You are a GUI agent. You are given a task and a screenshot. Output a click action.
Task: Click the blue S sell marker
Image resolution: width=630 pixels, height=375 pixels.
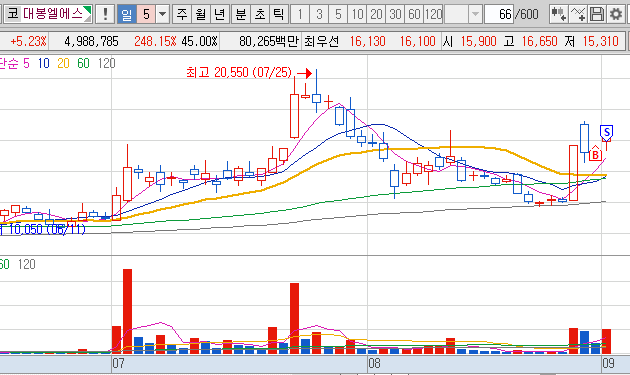[x=607, y=132]
